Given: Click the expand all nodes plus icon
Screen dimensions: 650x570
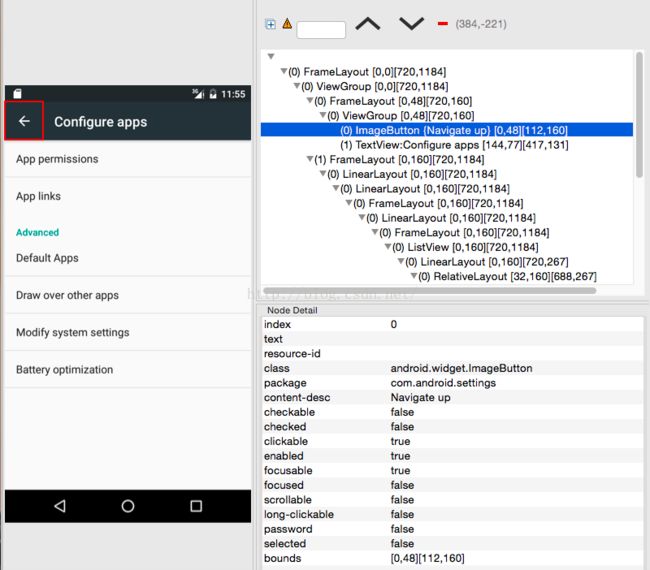Looking at the screenshot, I should [x=270, y=24].
